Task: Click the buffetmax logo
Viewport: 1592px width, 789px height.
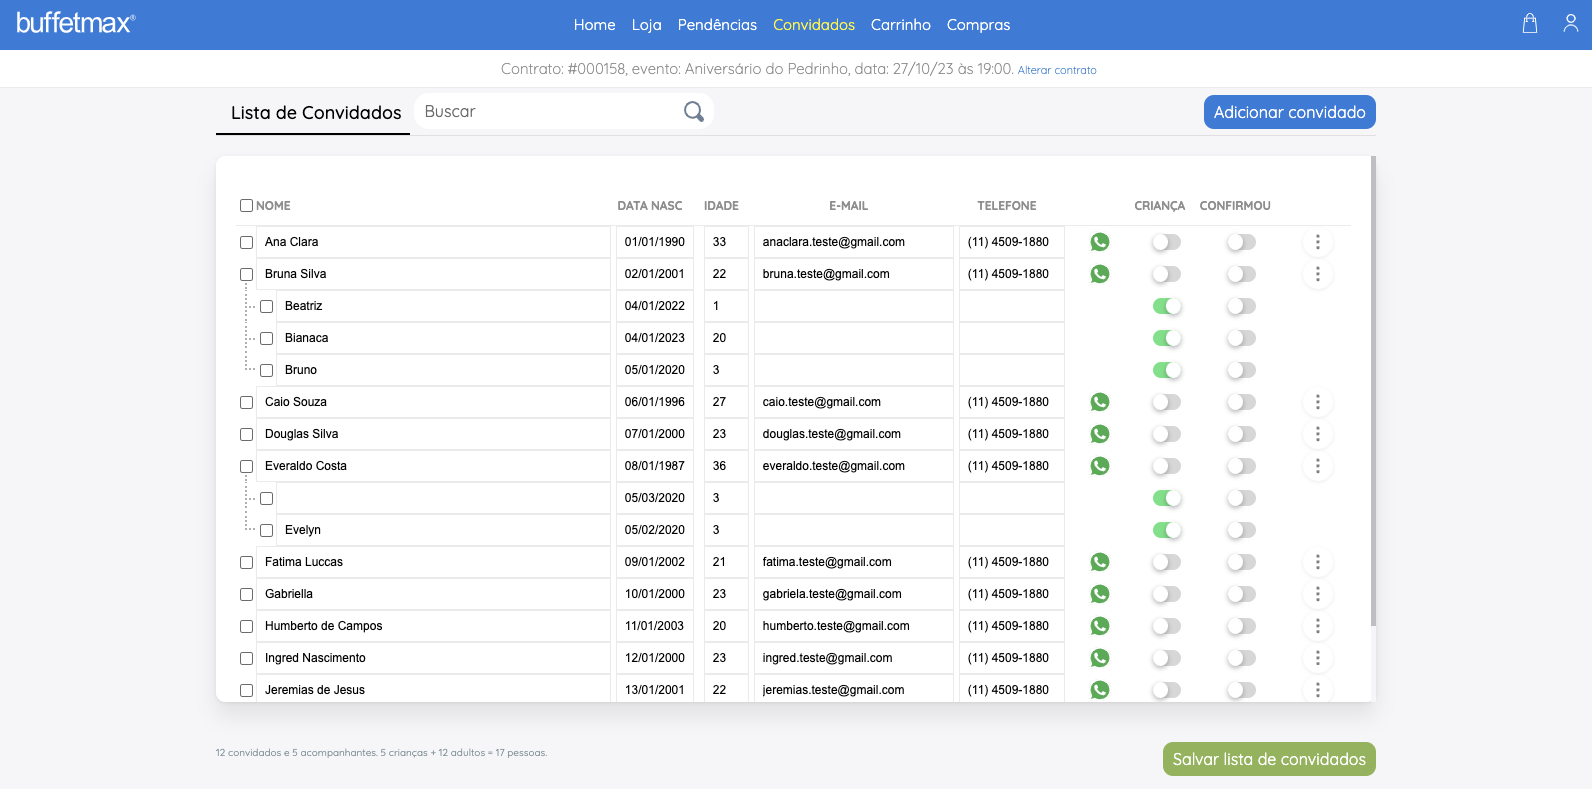Action: click(x=76, y=23)
